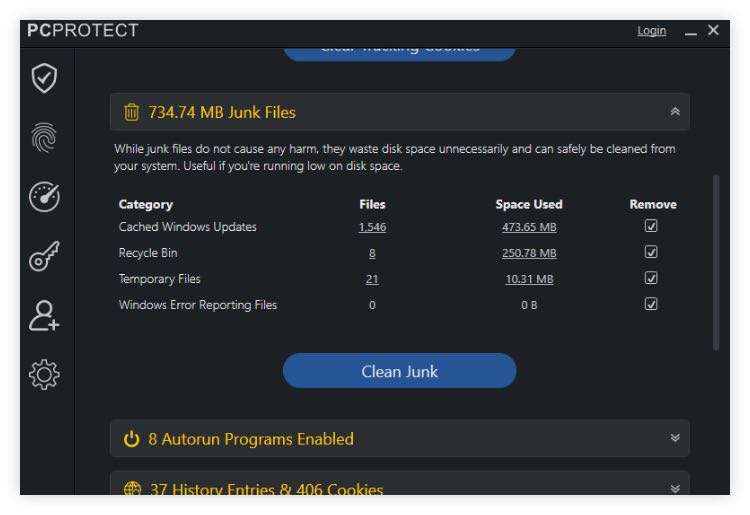This screenshot has width=750, height=515.
Task: Click the vertical scrollbar thumb
Action: tap(716, 262)
